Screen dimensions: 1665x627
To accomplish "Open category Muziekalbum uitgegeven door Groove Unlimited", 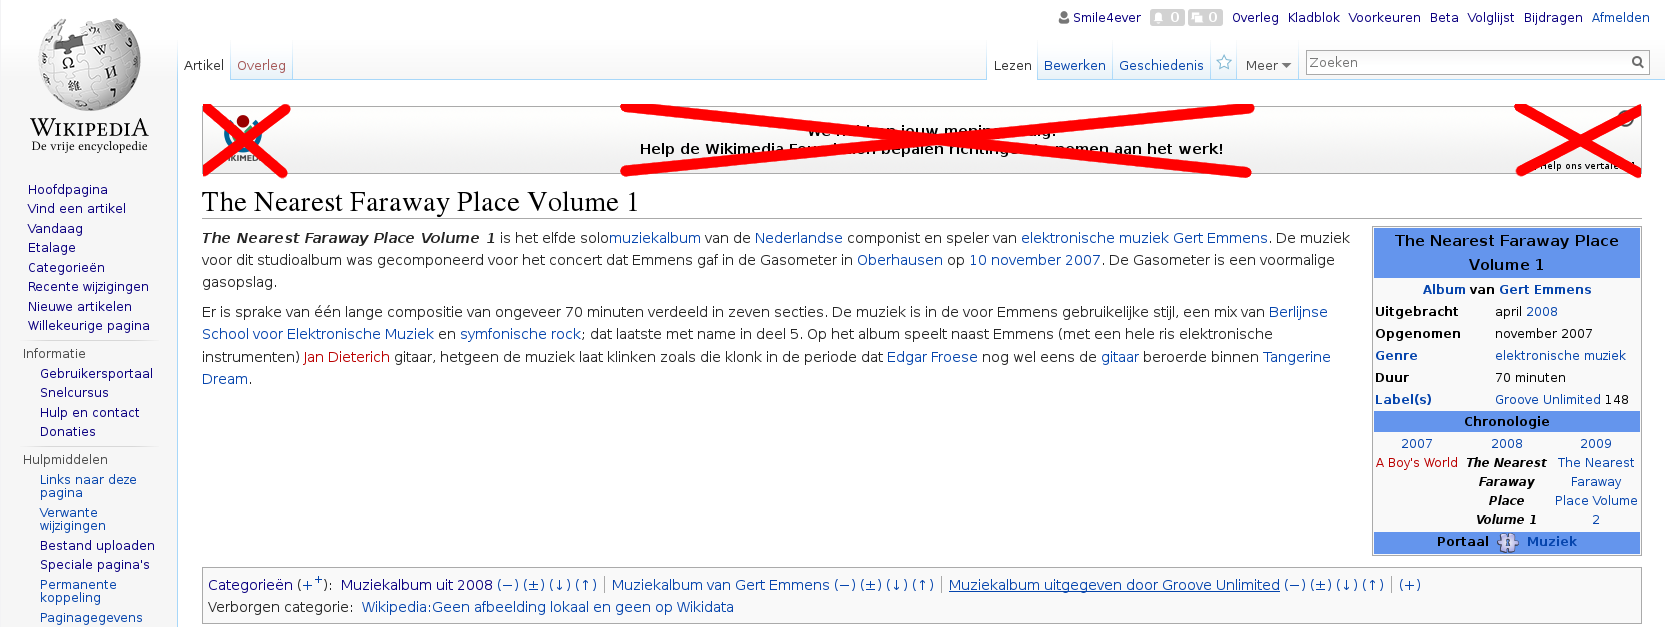I will point(1114,585).
